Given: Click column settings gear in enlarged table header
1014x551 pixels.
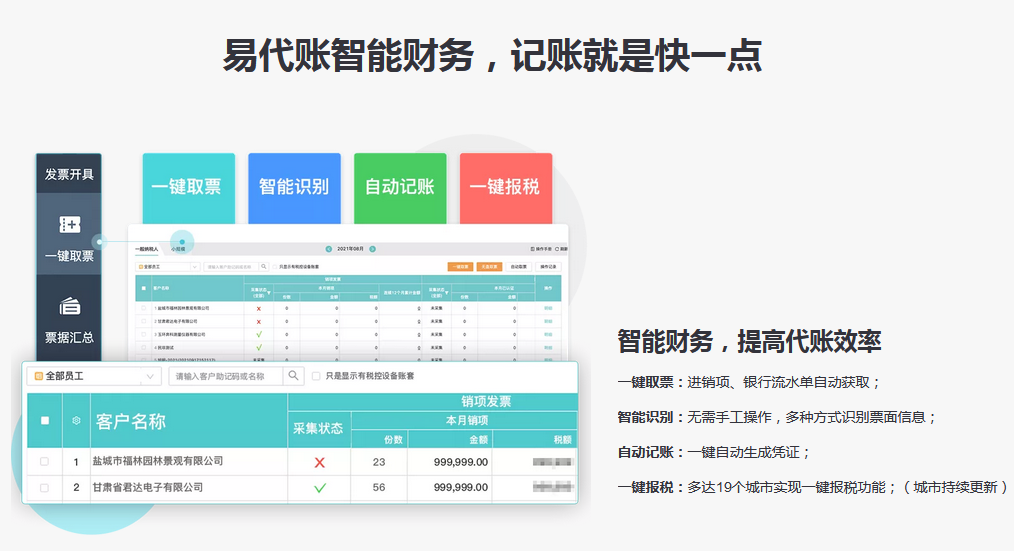Looking at the screenshot, I should tap(76, 420).
